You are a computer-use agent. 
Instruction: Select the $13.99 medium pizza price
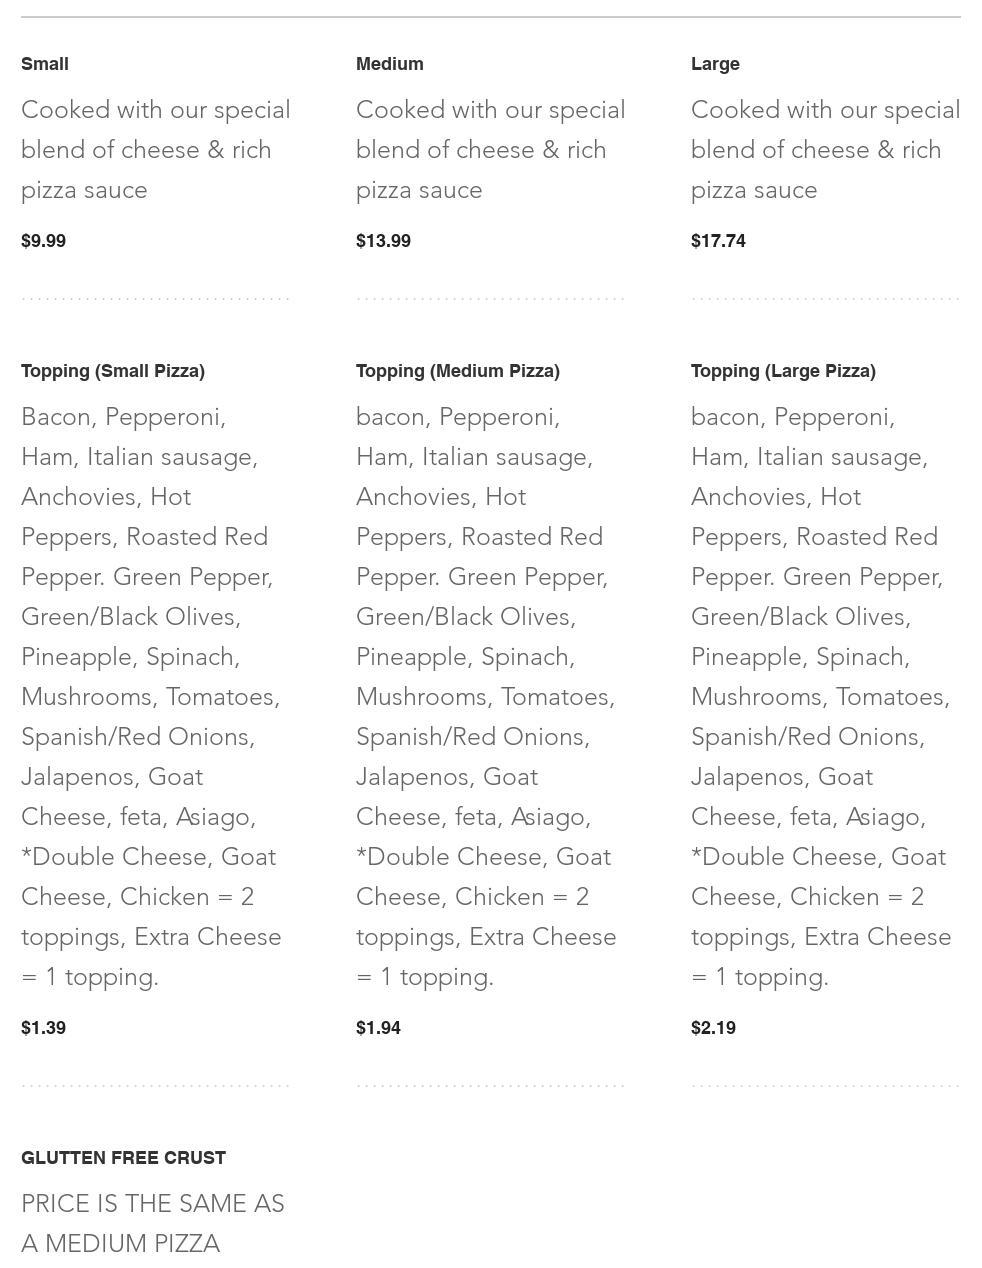coord(383,241)
